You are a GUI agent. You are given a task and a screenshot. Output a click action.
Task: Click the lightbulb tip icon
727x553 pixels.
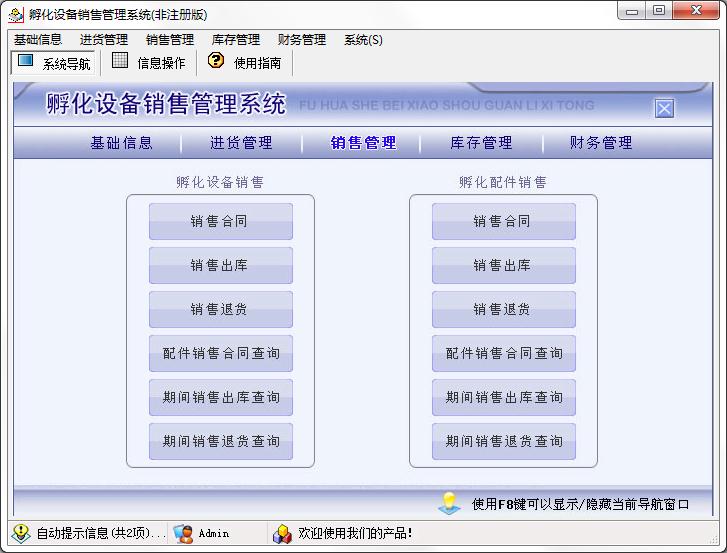click(449, 503)
